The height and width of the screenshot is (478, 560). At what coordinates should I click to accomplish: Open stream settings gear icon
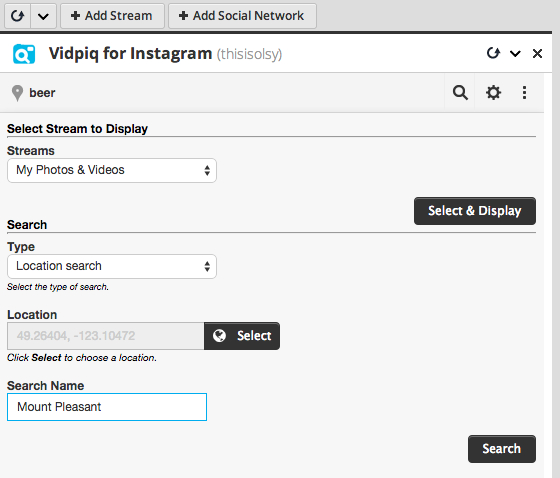pos(493,93)
